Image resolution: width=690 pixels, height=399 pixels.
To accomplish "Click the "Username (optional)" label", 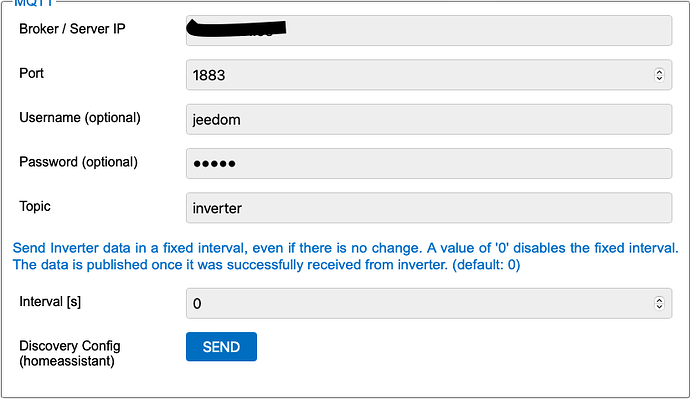I will [80, 117].
